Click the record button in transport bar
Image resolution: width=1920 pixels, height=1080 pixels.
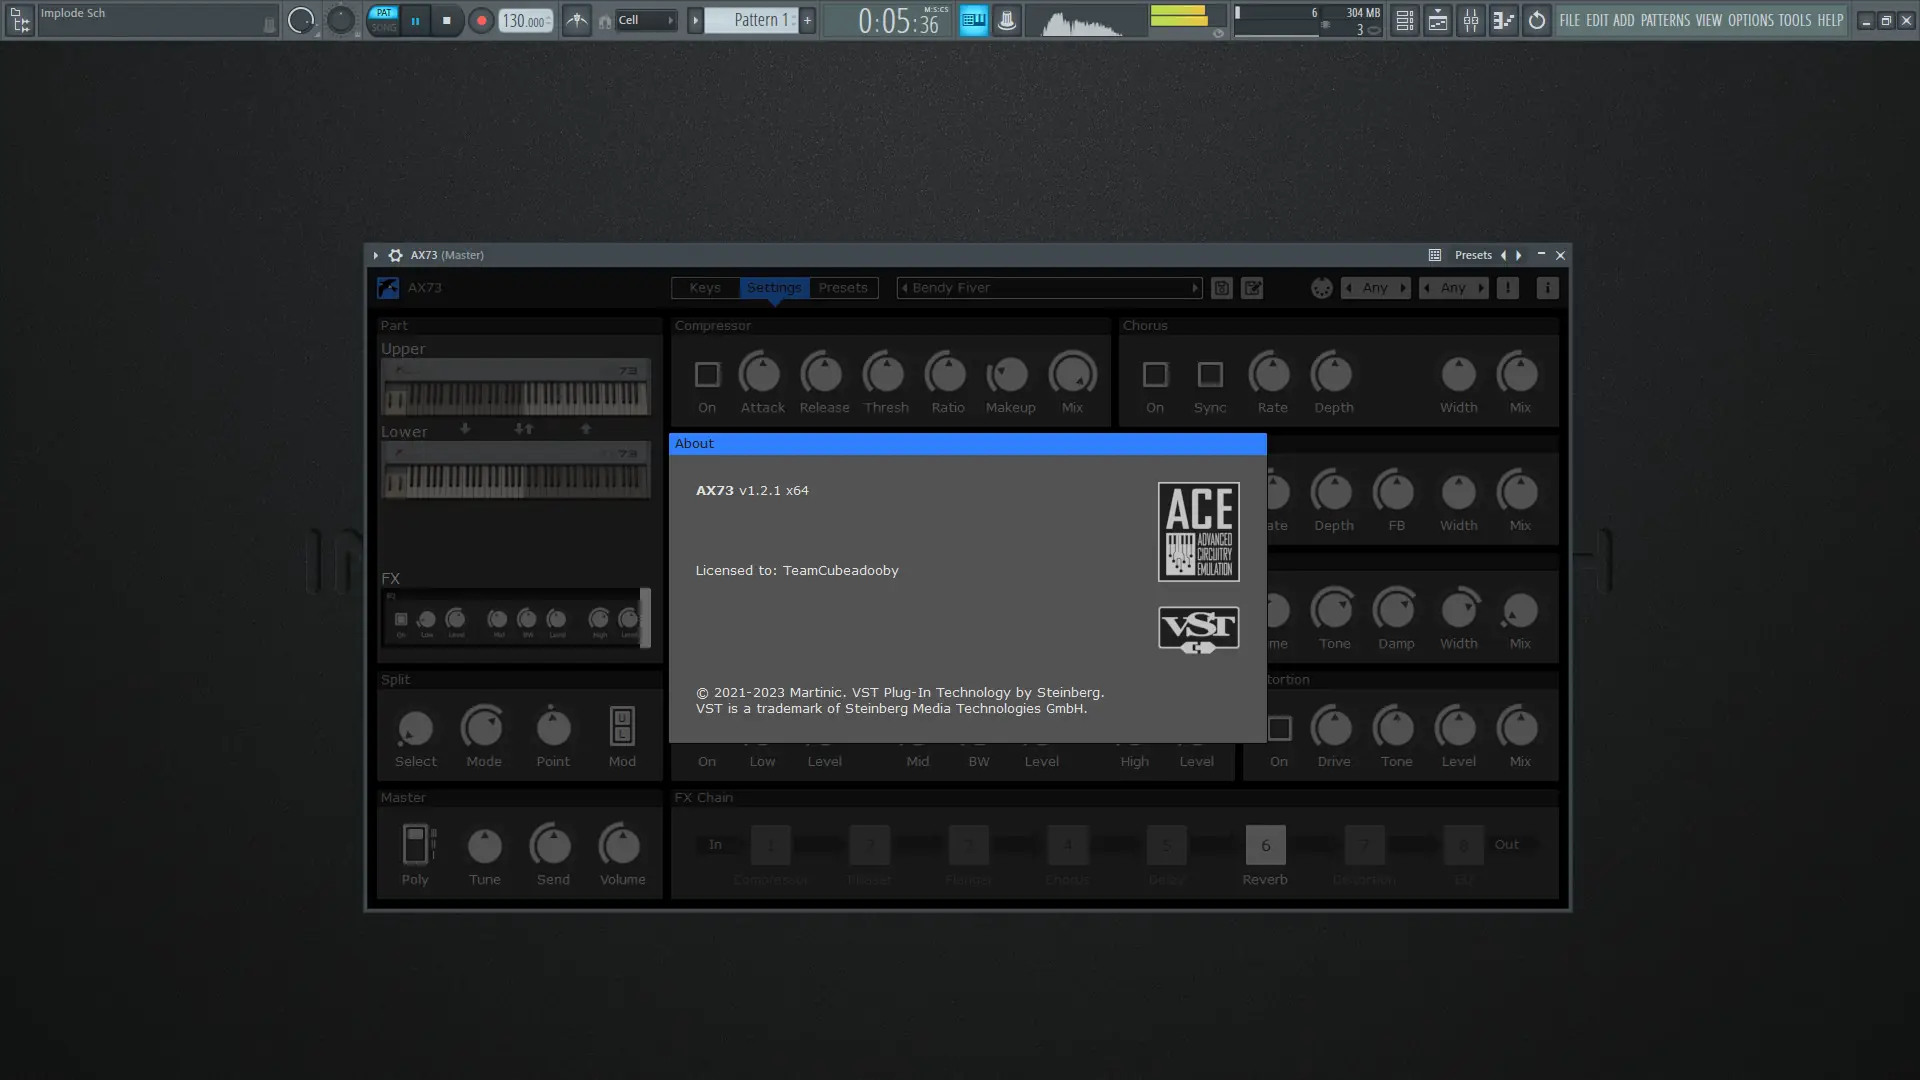pos(481,20)
